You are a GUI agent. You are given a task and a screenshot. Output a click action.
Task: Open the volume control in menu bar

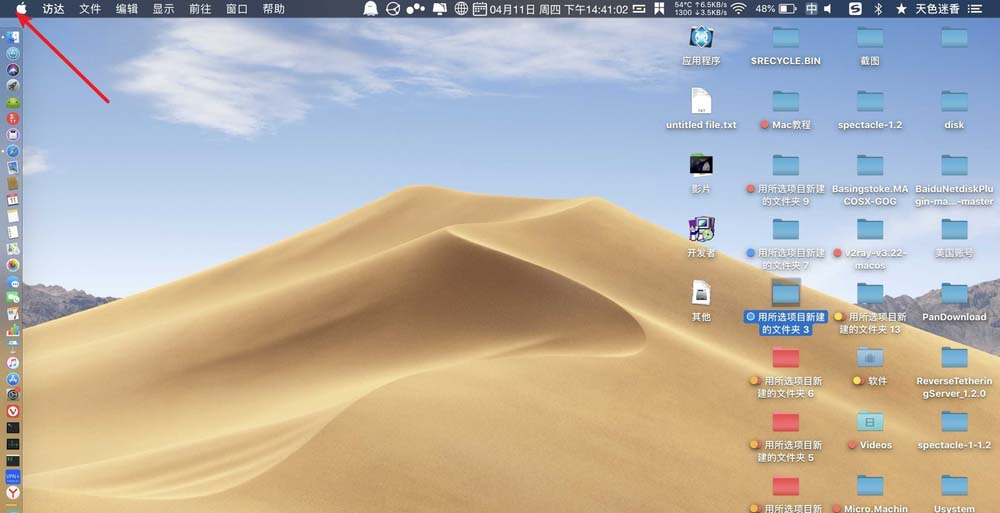828,9
